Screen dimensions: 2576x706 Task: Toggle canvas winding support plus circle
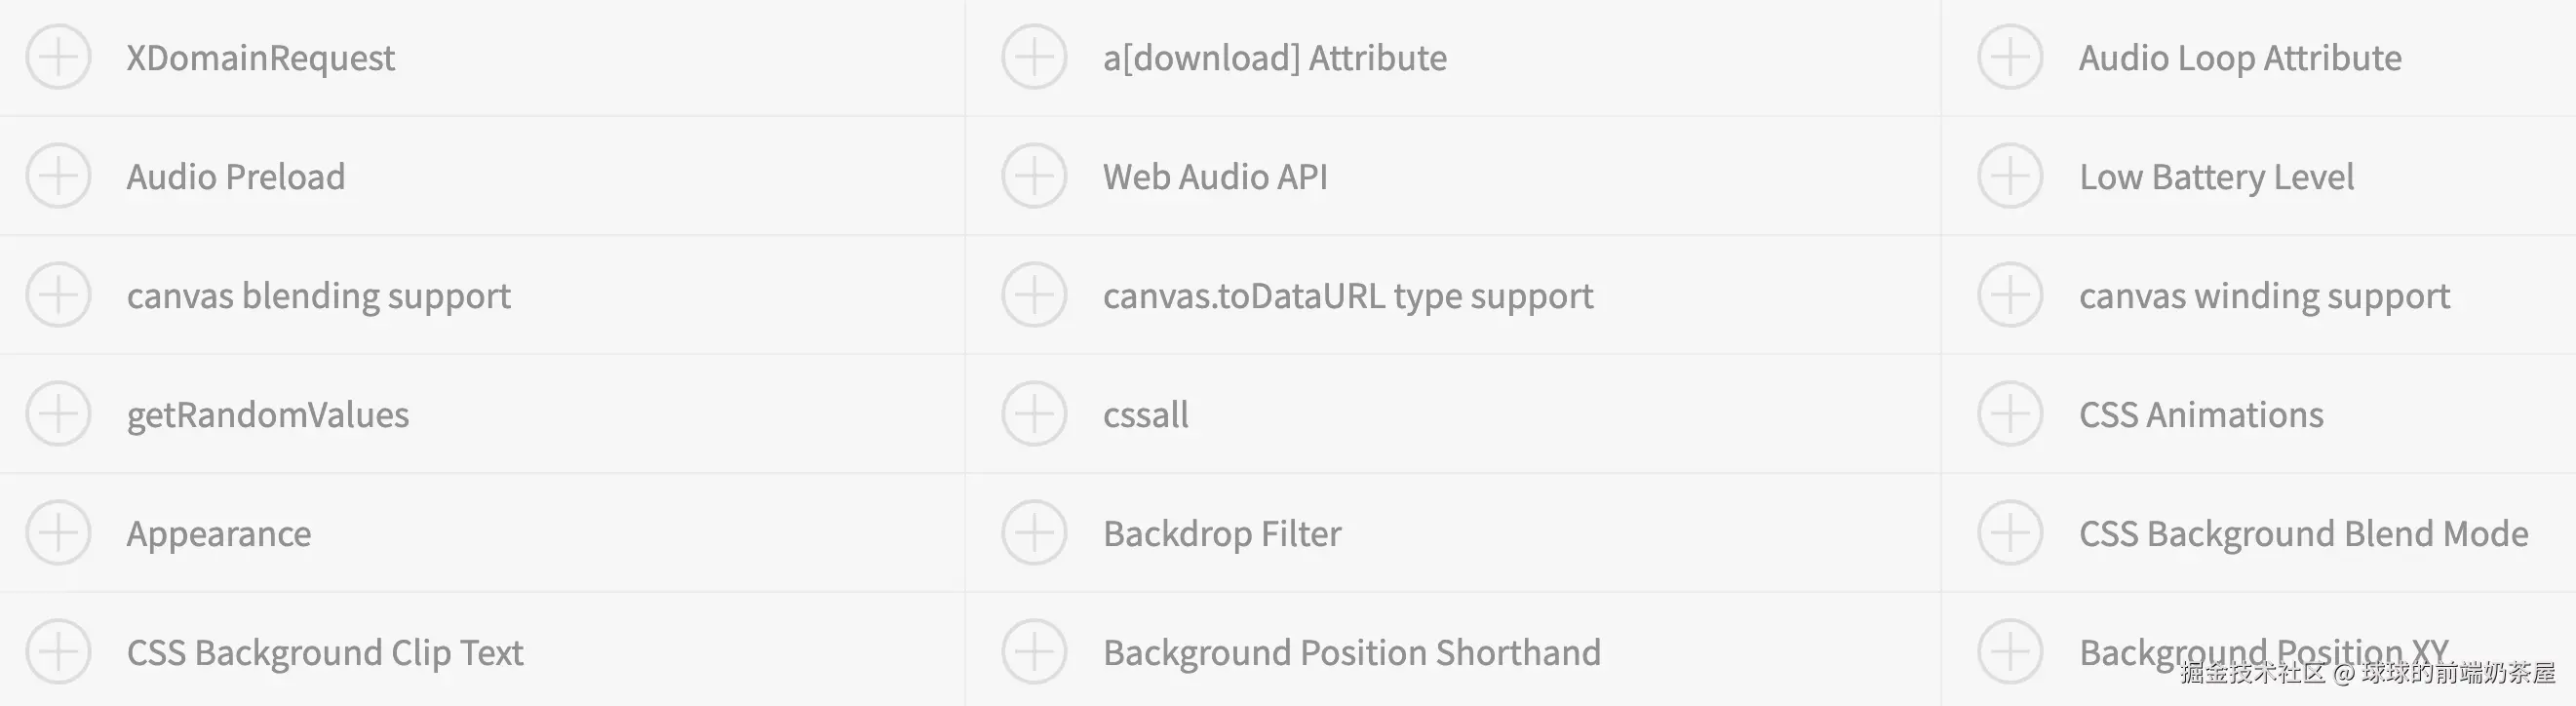(2010, 295)
